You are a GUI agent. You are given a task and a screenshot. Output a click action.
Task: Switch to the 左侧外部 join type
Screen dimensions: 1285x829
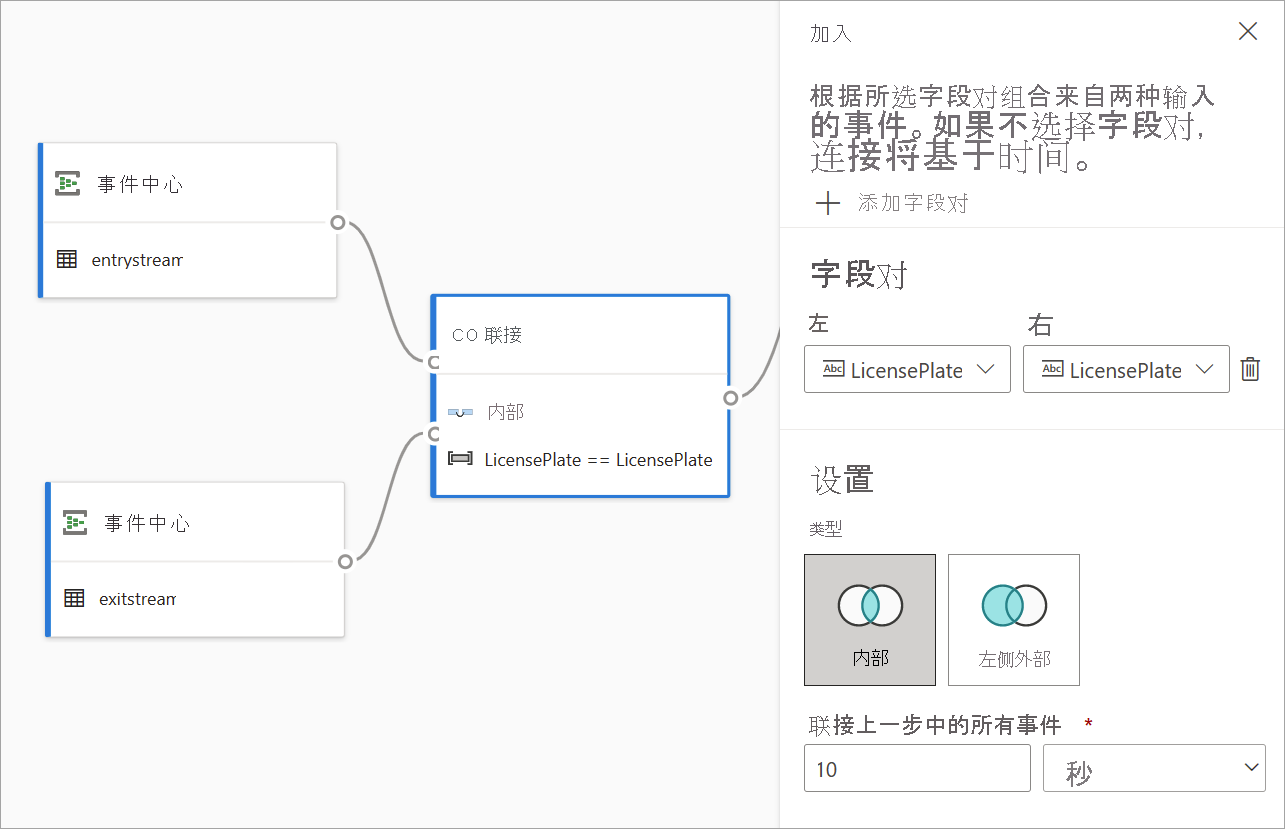coord(1013,619)
